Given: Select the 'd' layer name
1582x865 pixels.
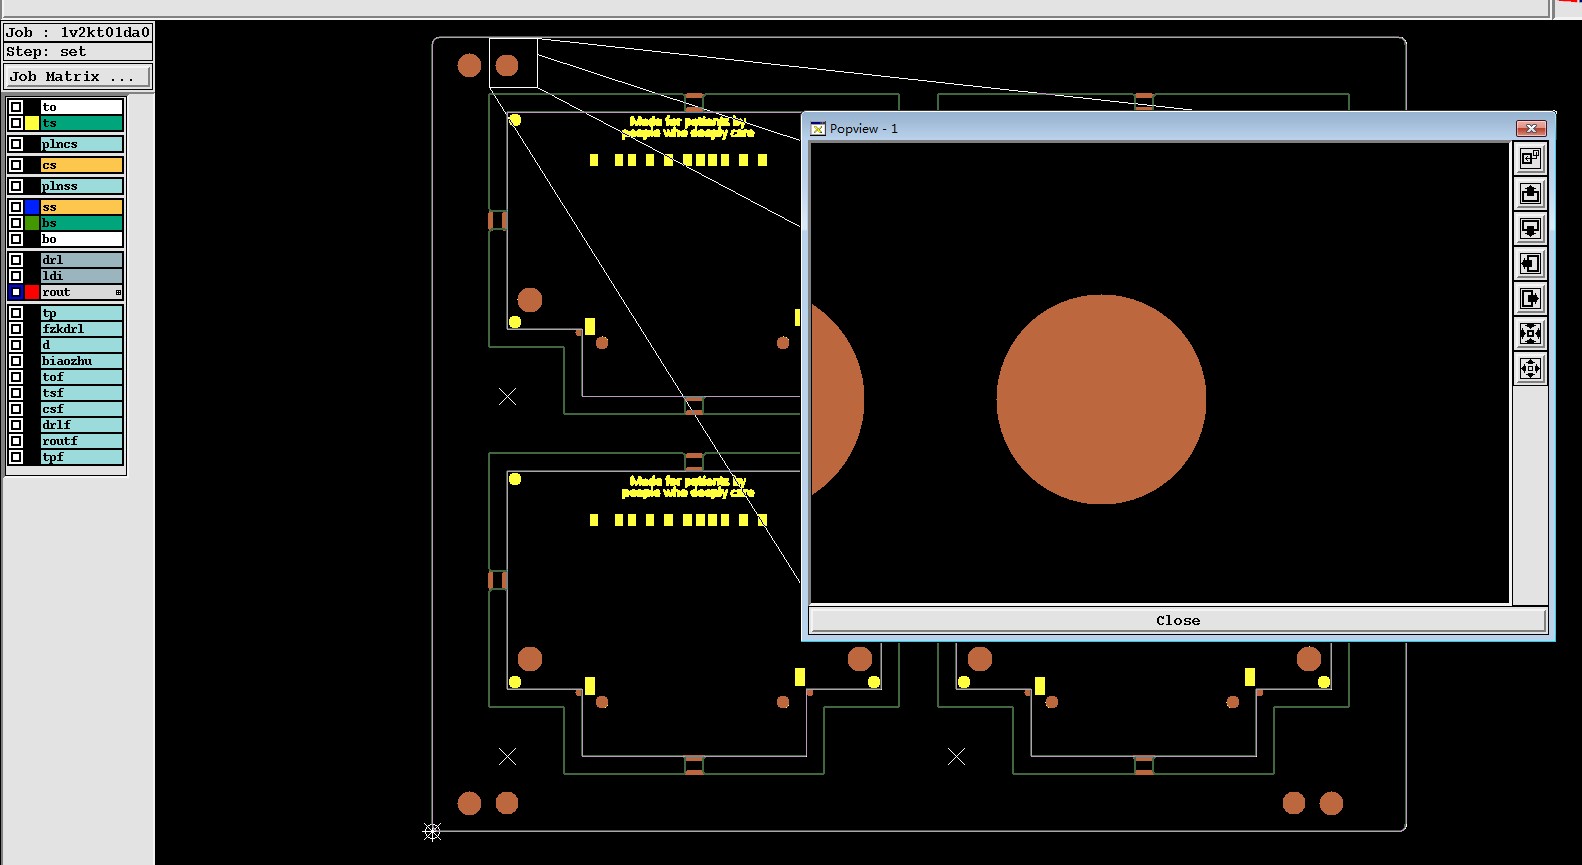Looking at the screenshot, I should click(x=82, y=345).
